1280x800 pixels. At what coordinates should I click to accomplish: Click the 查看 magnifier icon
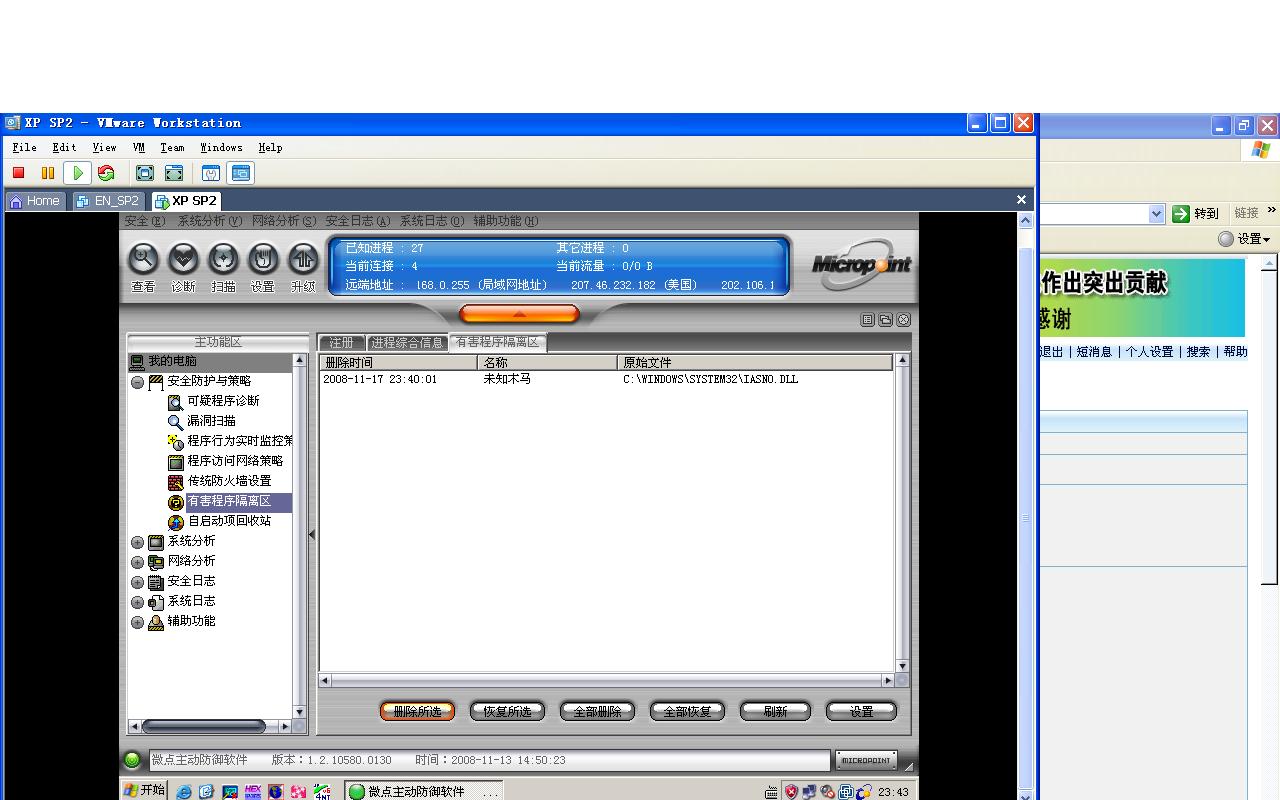pyautogui.click(x=144, y=259)
